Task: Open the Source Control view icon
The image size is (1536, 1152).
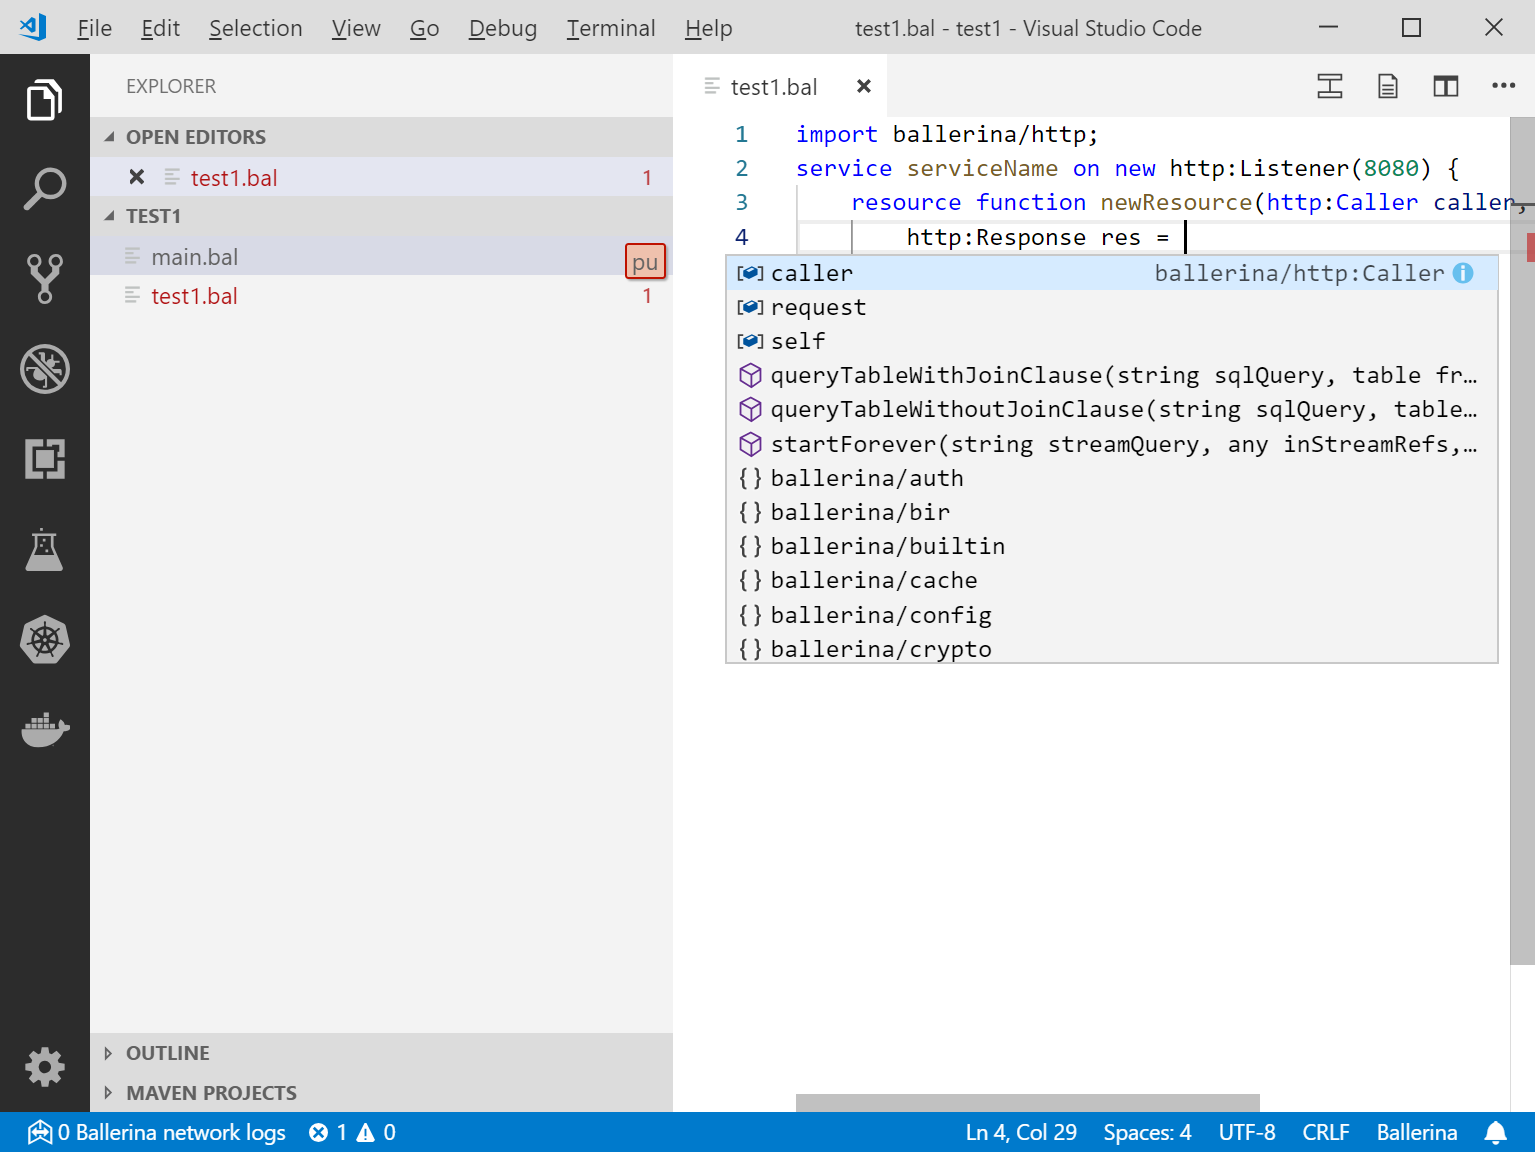Action: point(44,278)
